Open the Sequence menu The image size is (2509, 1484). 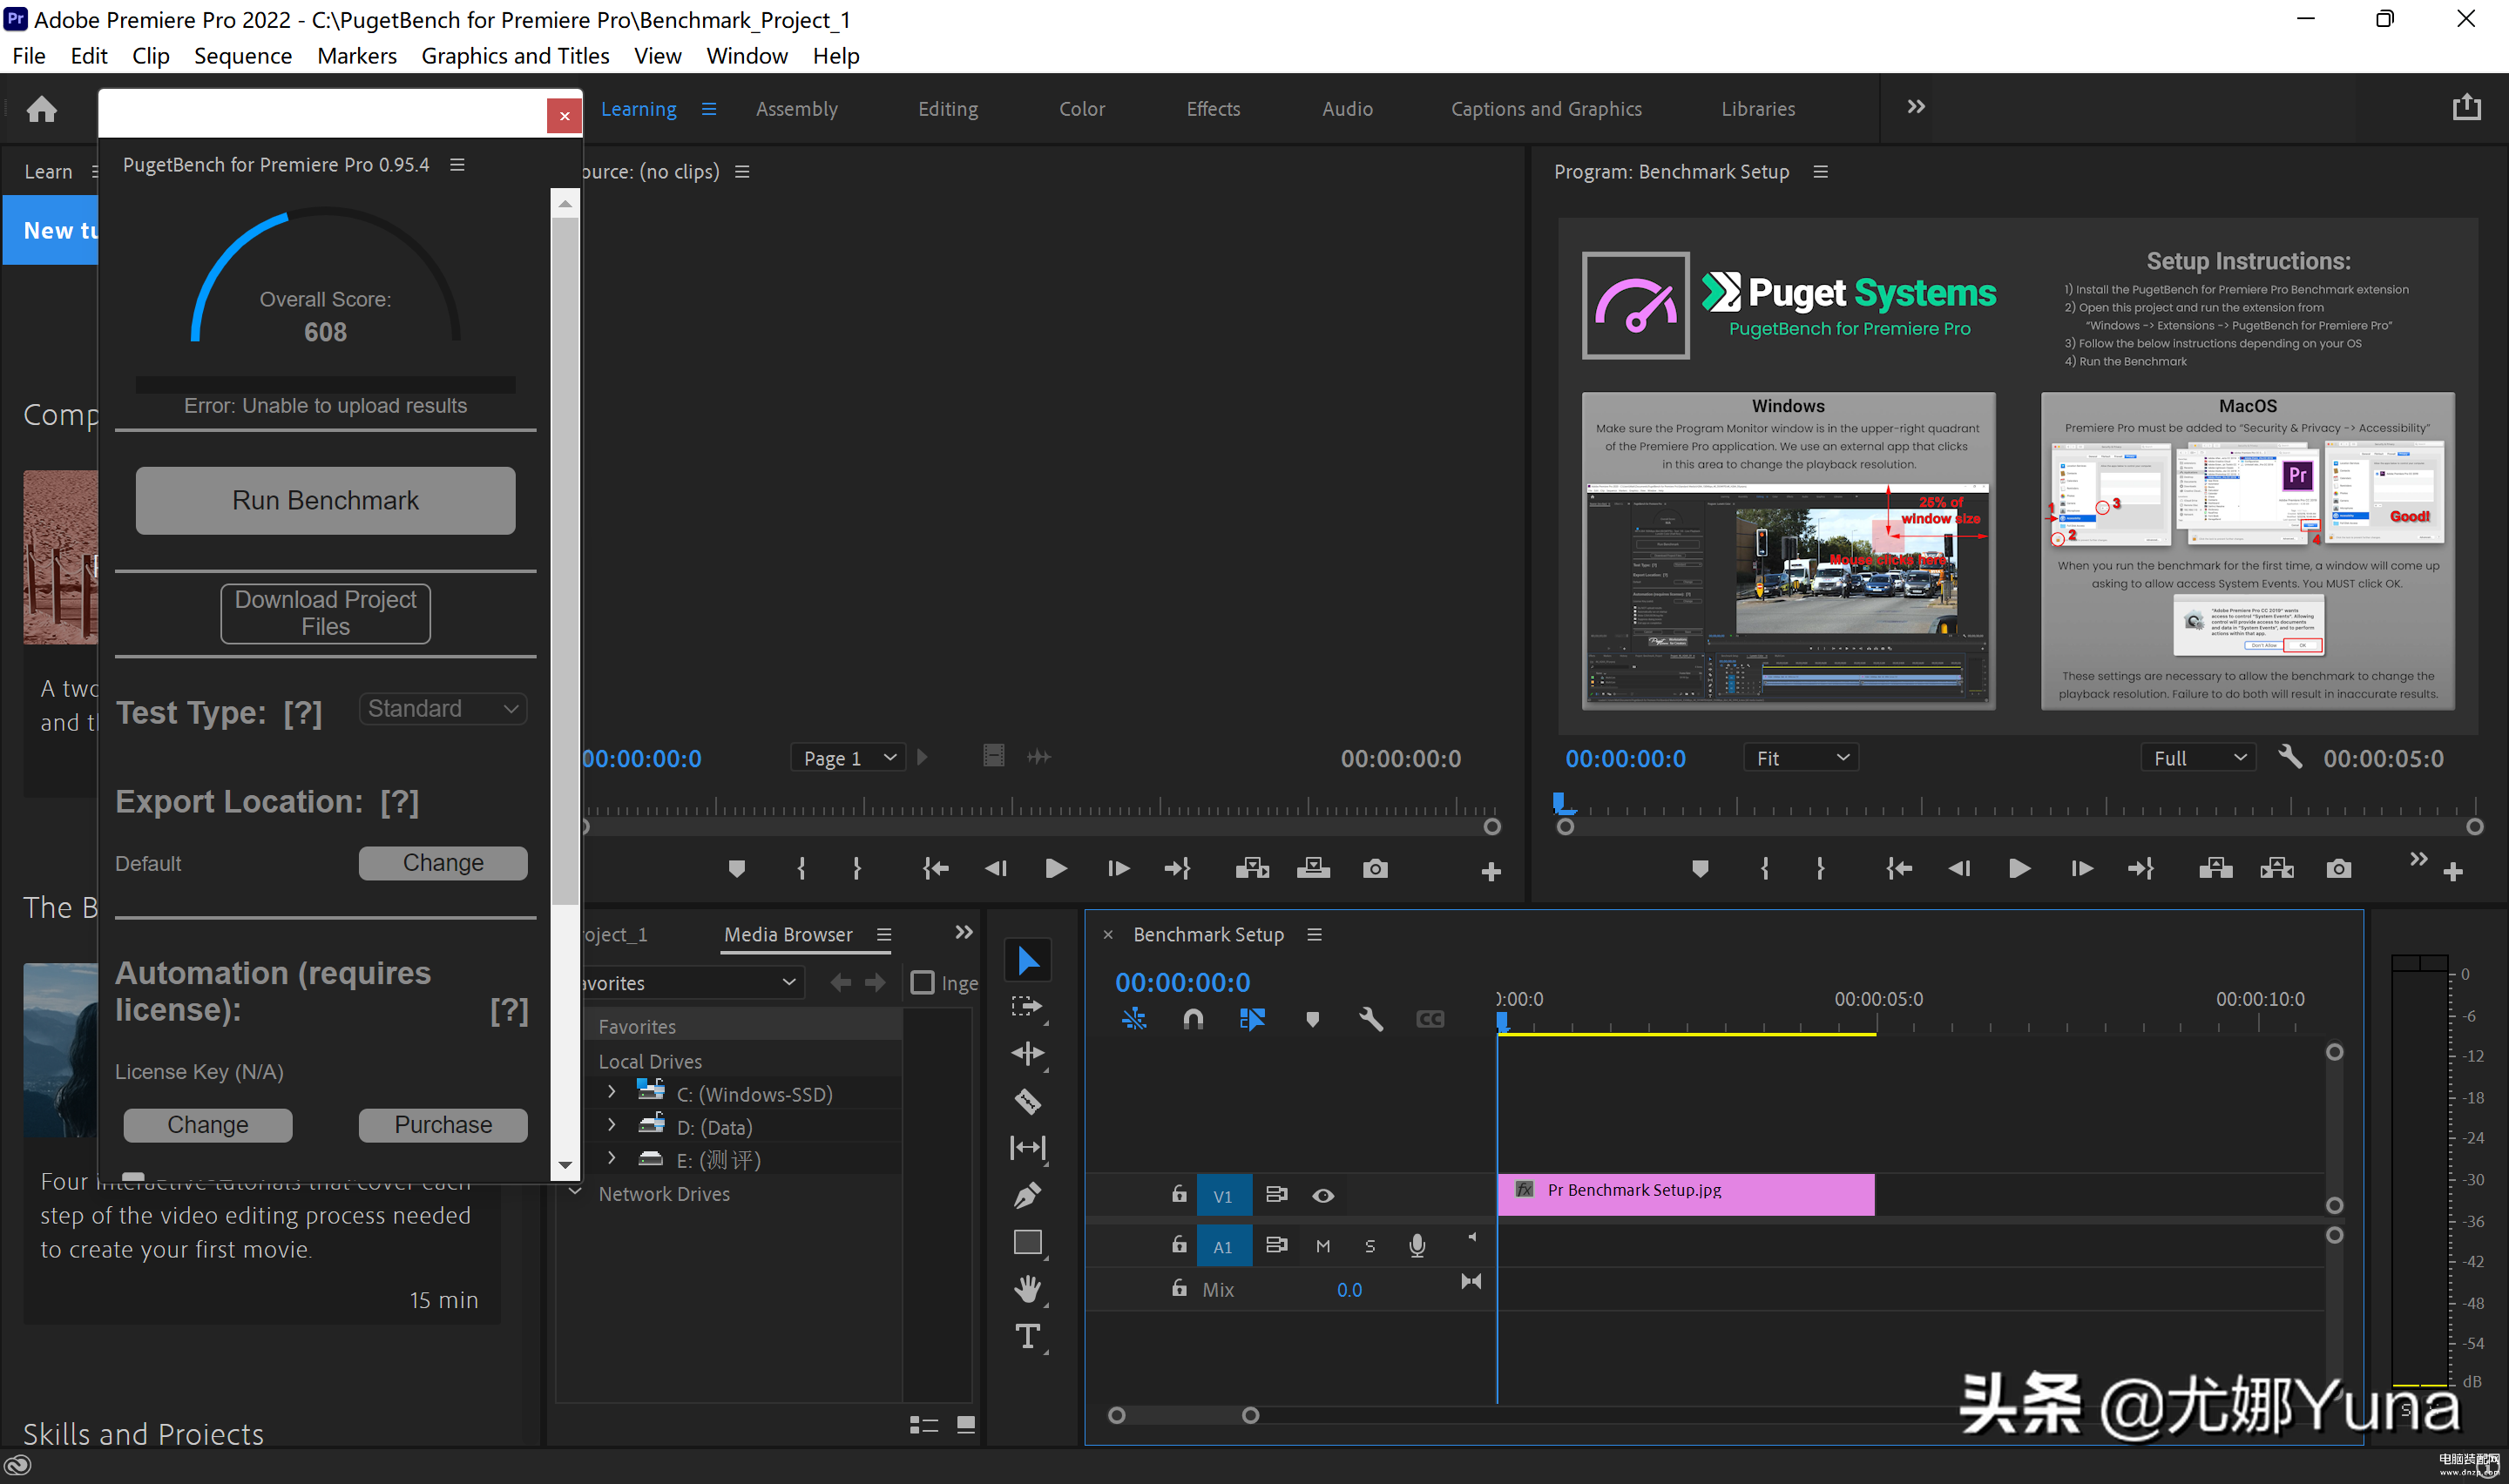pyautogui.click(x=242, y=56)
